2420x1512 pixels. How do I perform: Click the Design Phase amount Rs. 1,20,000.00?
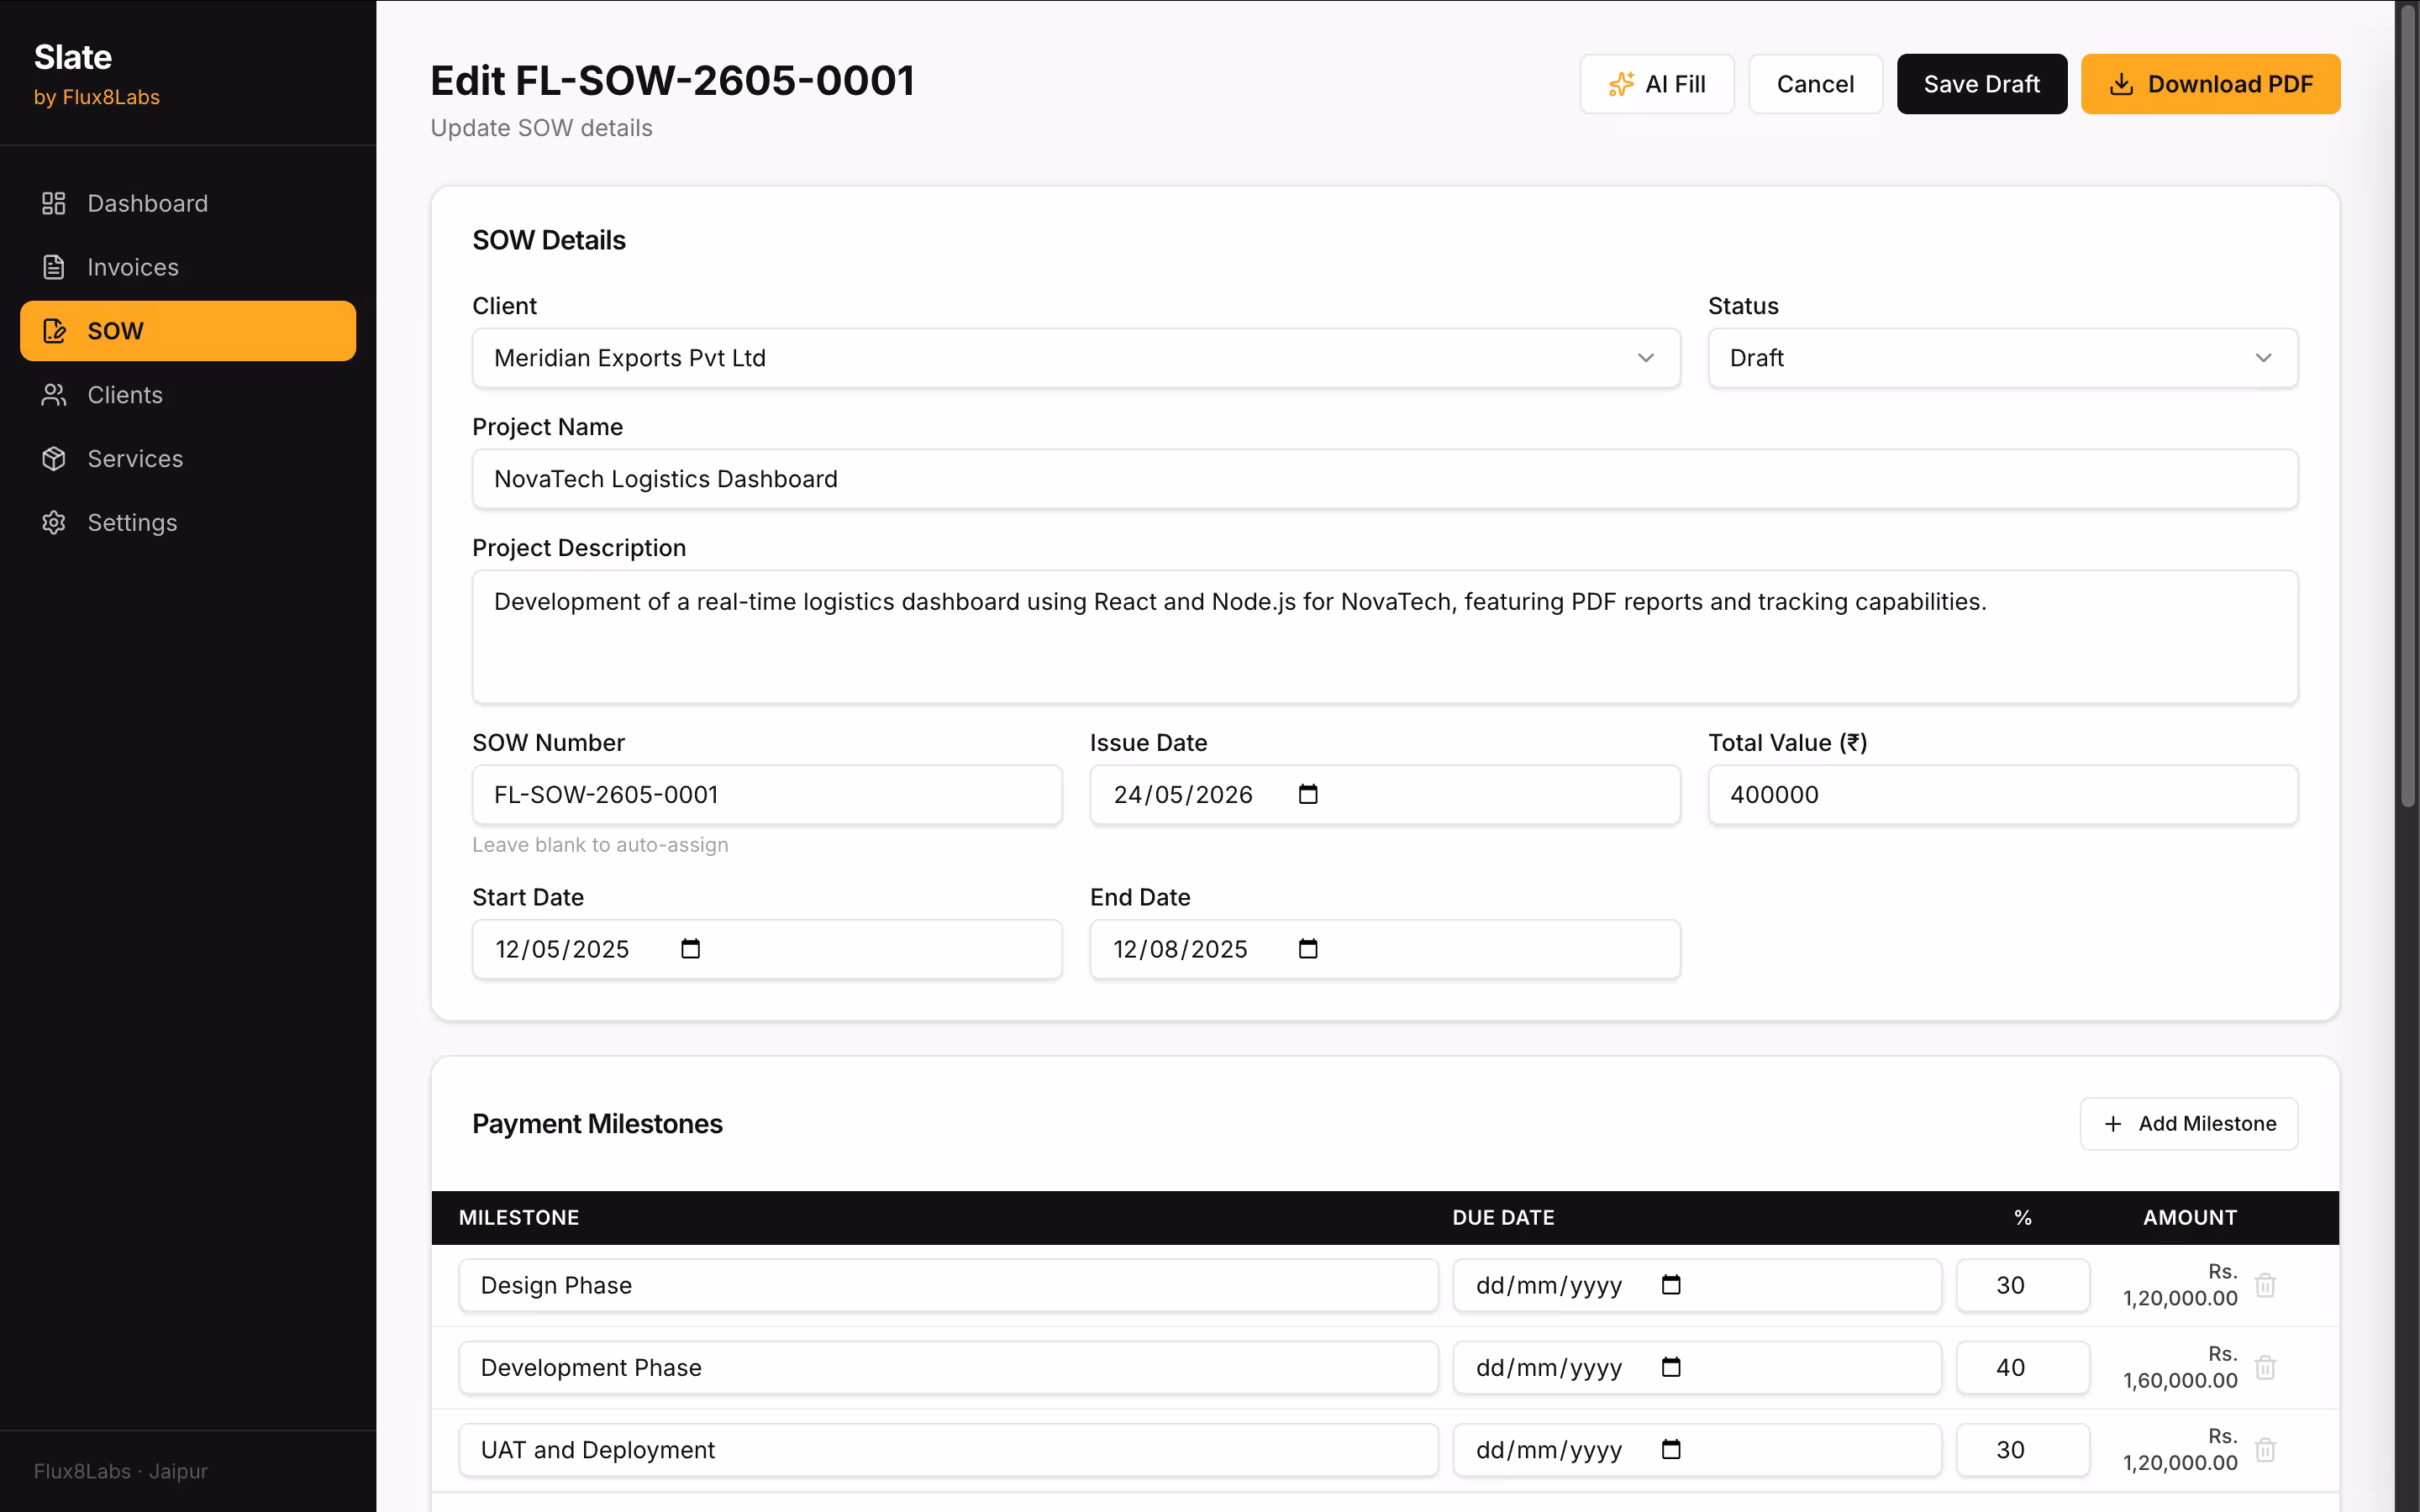coord(2180,1285)
